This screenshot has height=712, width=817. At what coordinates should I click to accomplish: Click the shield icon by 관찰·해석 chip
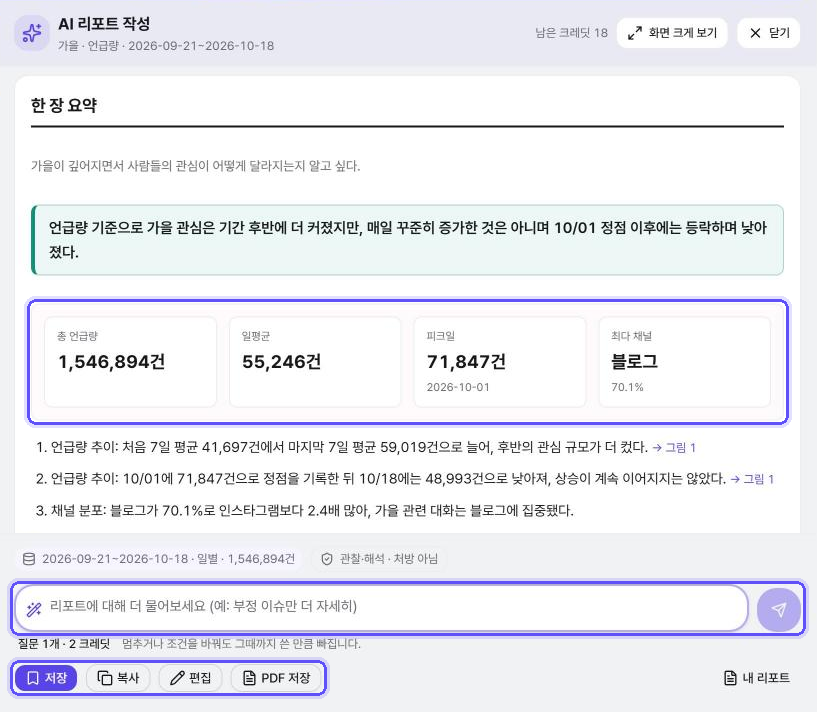click(x=327, y=559)
